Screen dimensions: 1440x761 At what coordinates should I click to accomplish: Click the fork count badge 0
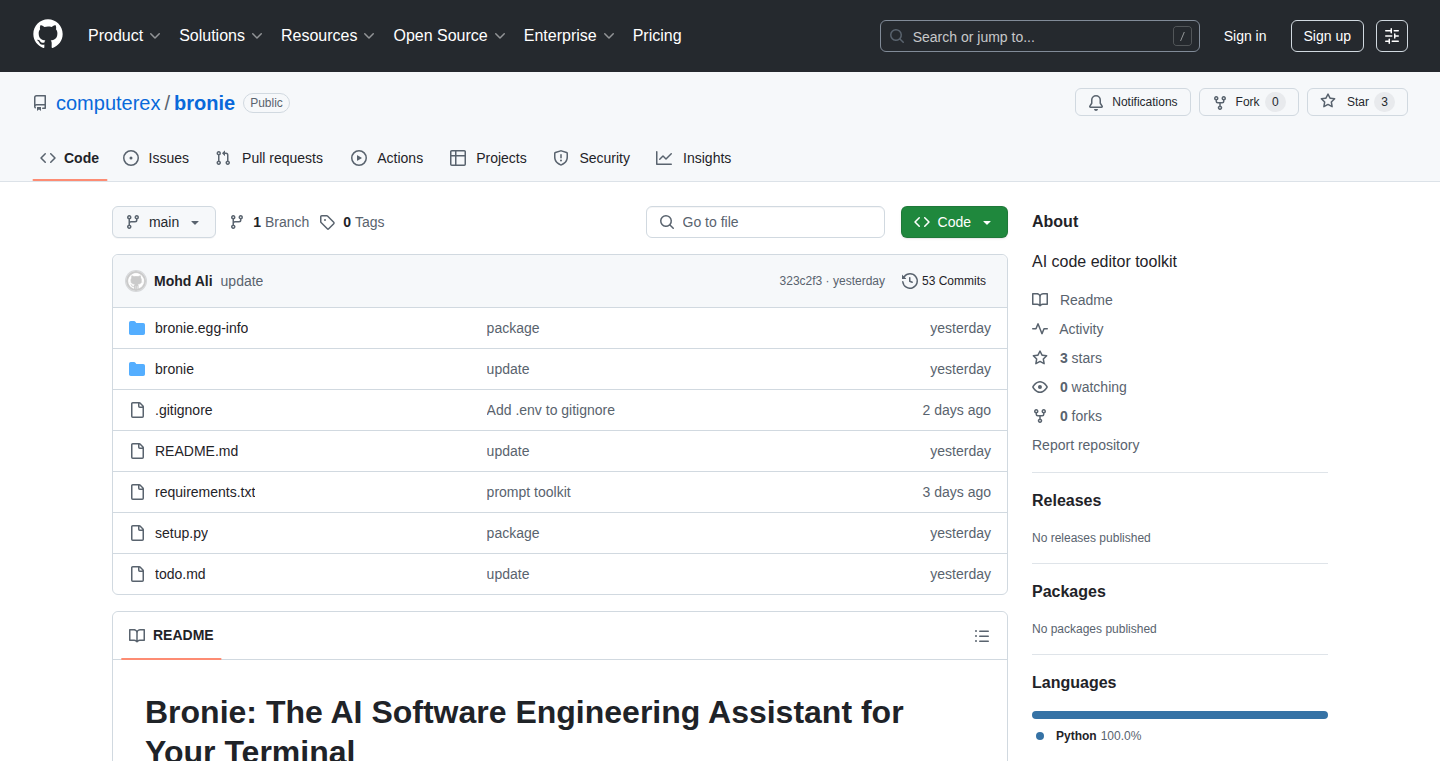pyautogui.click(x=1275, y=102)
